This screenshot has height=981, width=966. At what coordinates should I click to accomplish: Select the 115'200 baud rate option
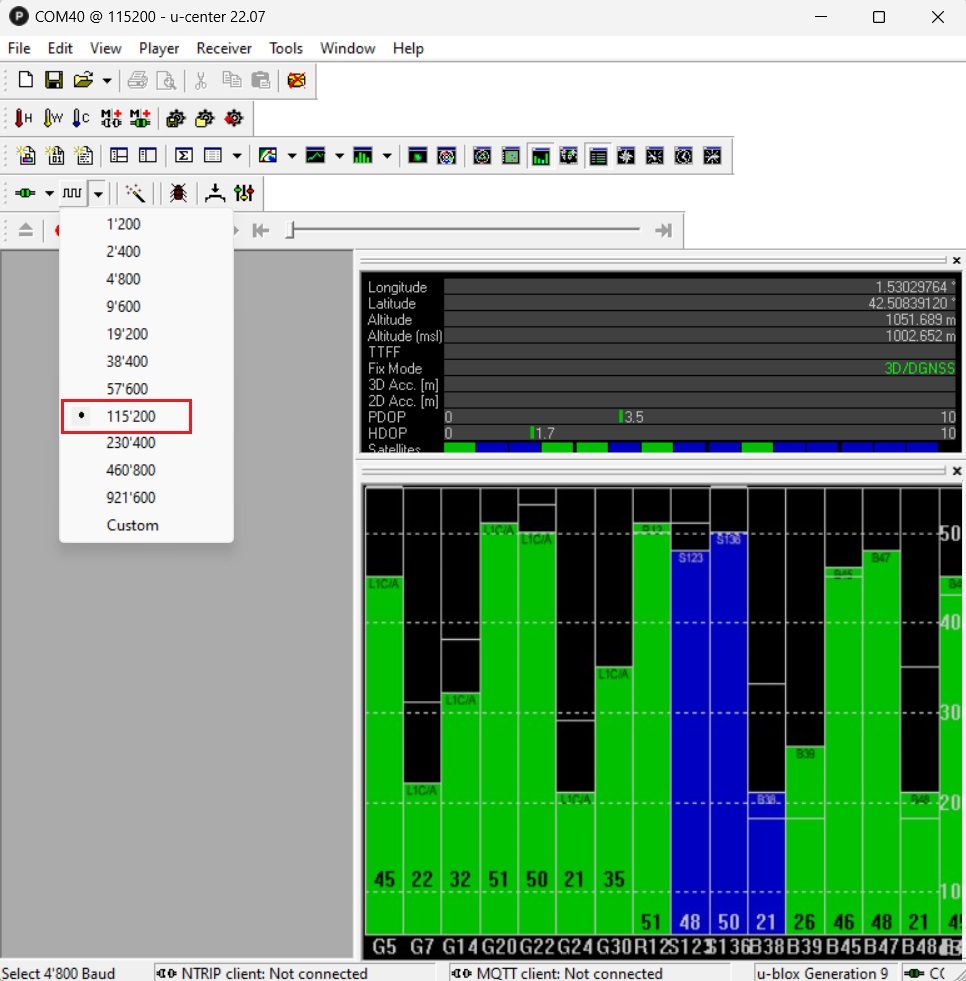tap(131, 416)
